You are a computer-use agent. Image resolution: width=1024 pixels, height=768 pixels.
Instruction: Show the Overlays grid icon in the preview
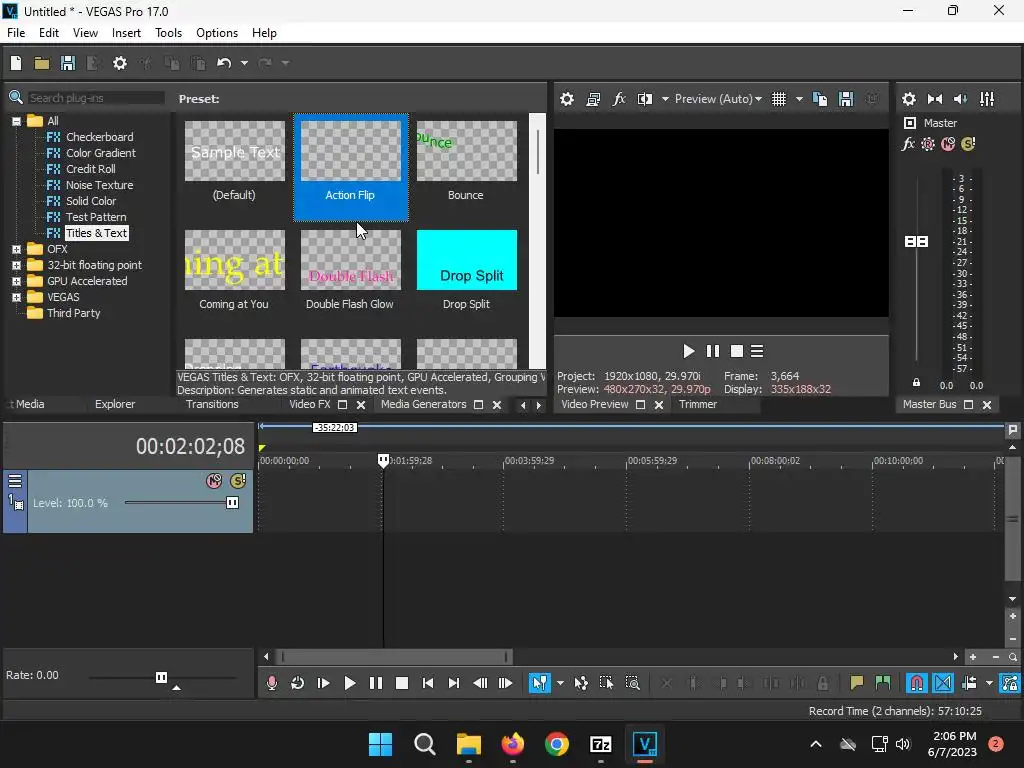[779, 99]
